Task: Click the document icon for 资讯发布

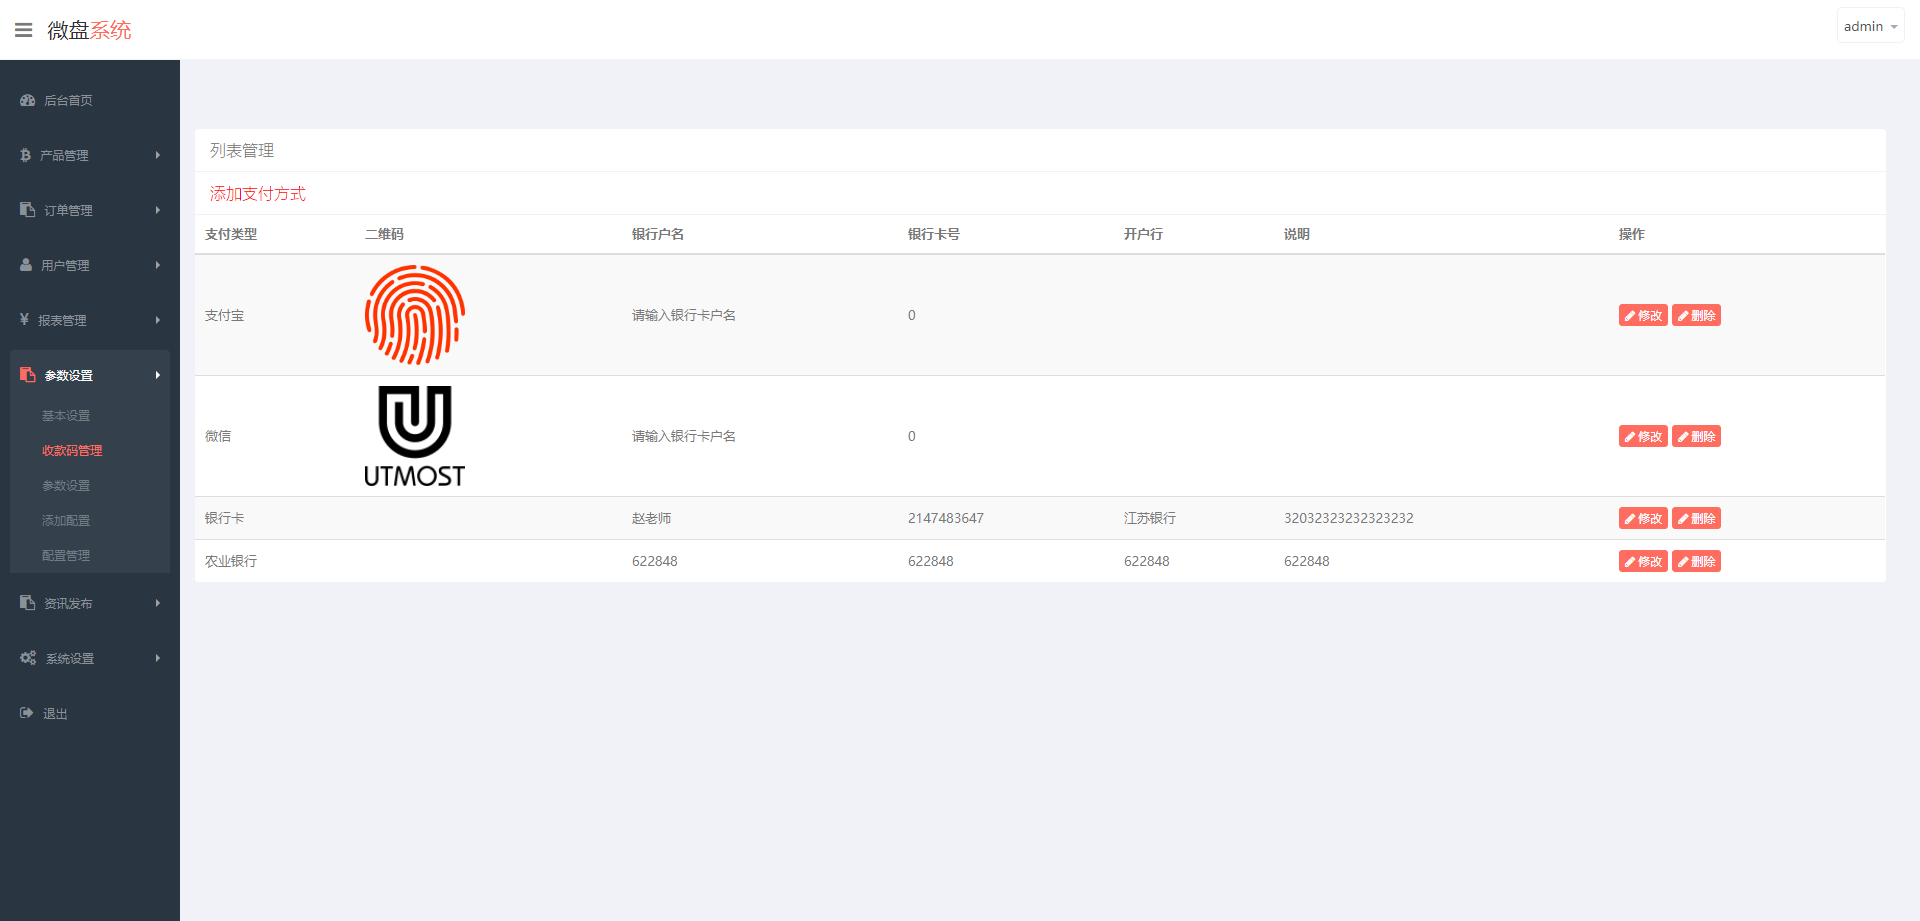Action: [x=27, y=603]
